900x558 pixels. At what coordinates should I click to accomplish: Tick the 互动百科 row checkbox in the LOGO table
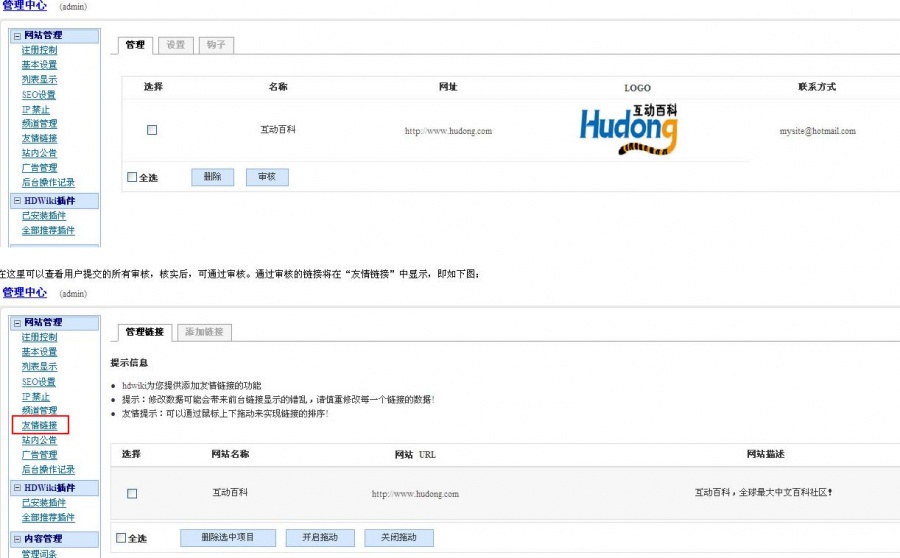pyautogui.click(x=152, y=130)
